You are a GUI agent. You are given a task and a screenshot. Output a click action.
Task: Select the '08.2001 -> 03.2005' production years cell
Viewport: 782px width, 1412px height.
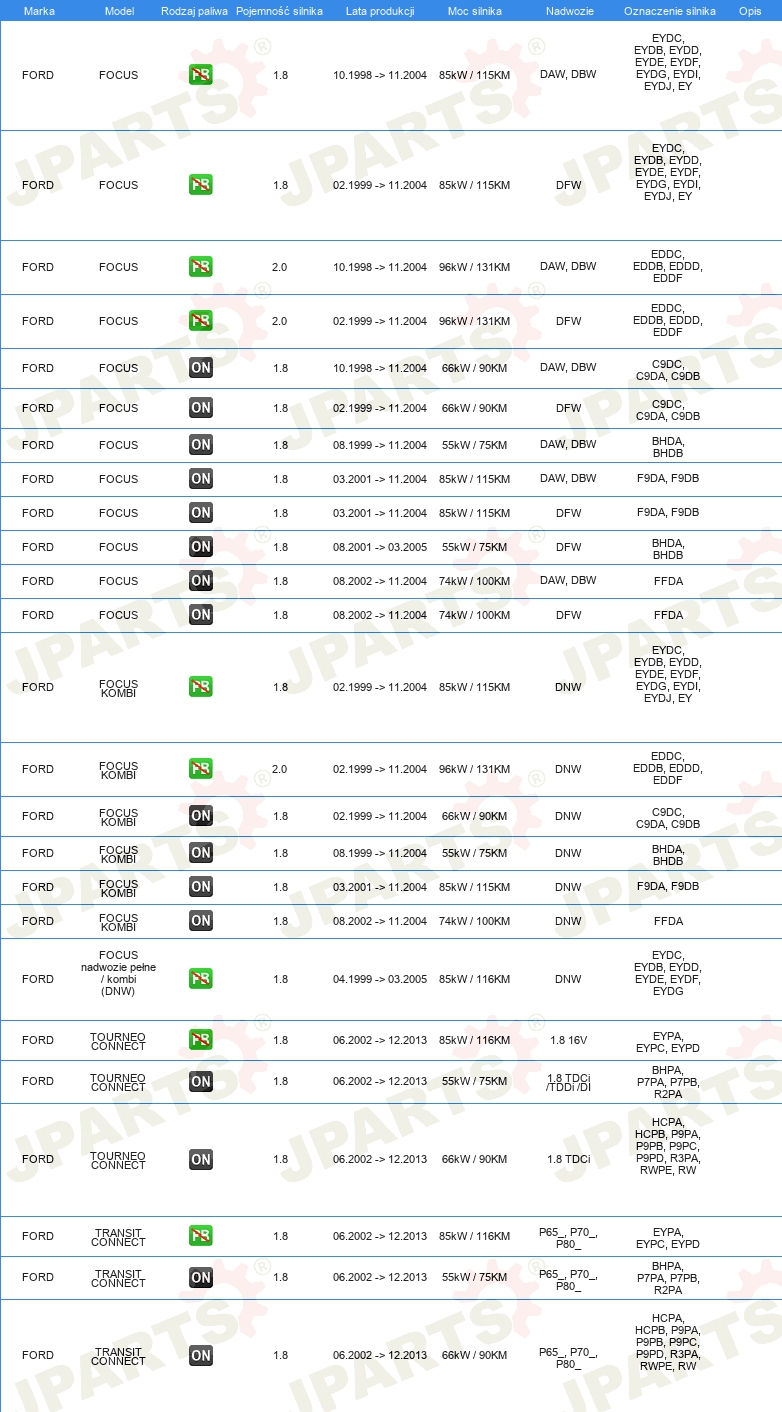point(380,547)
